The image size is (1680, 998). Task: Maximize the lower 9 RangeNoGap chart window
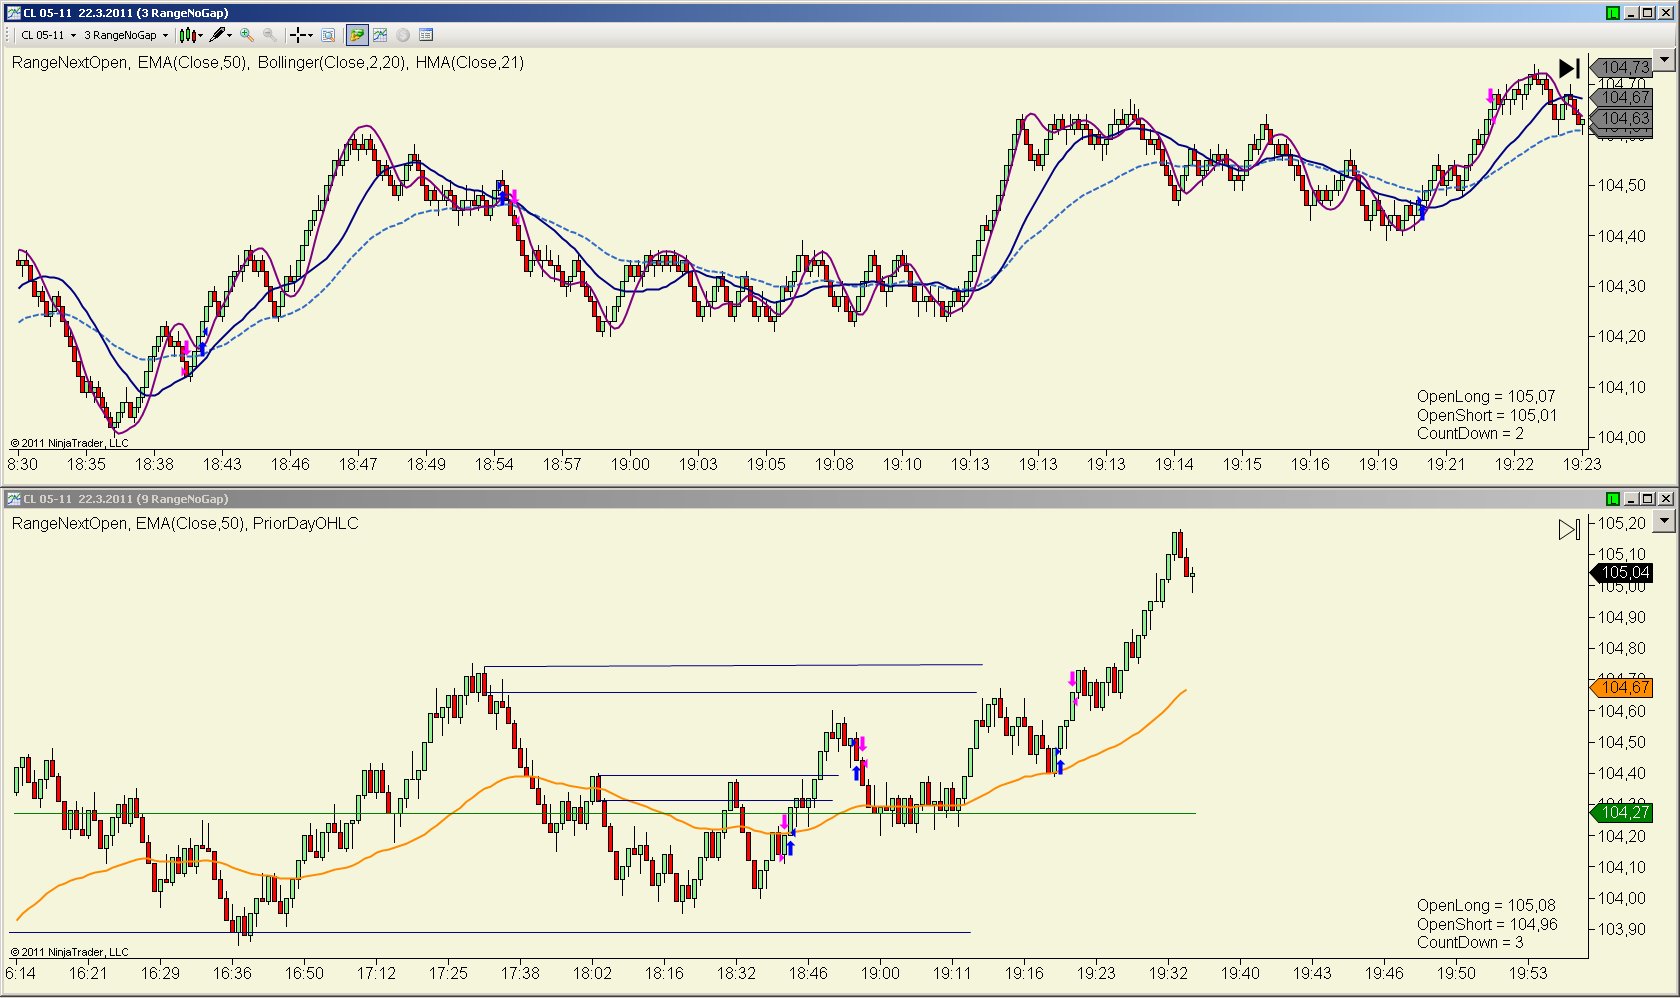pos(1649,499)
